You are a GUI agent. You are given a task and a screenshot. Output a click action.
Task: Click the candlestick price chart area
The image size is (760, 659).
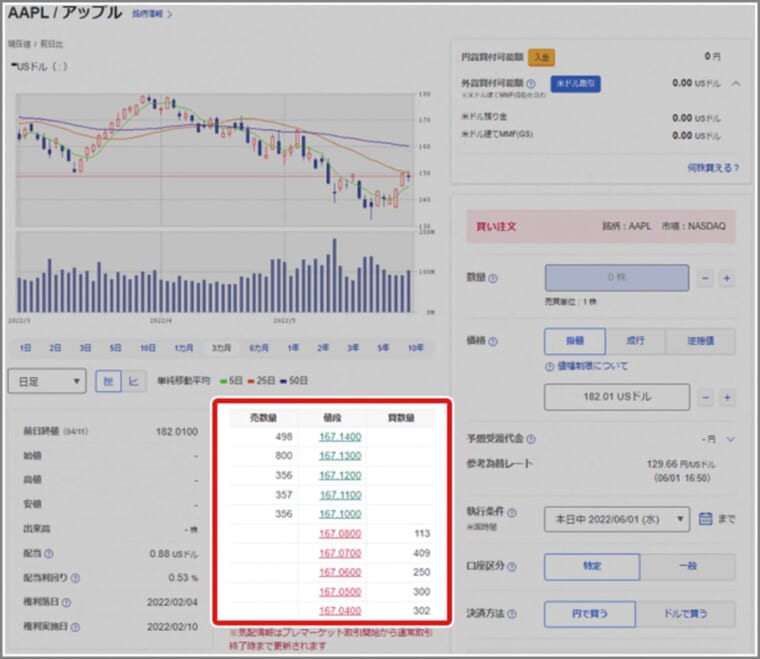[x=215, y=160]
